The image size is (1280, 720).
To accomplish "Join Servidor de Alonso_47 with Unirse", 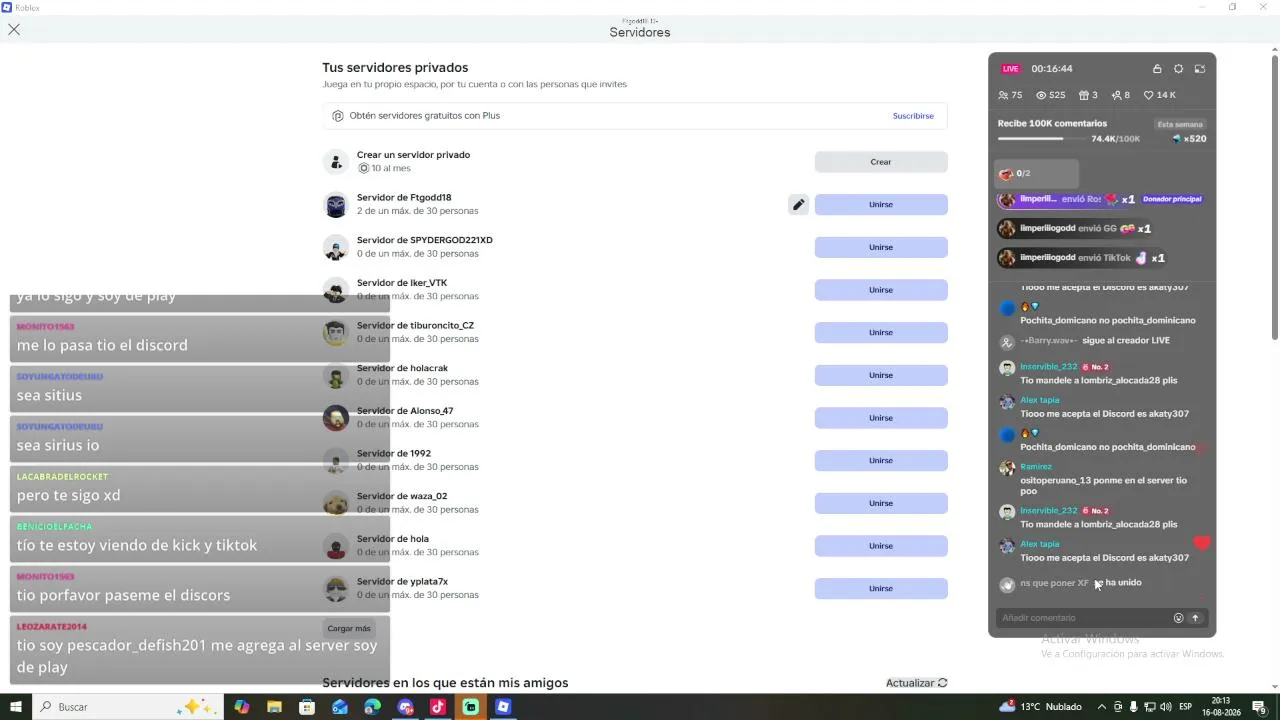I will [x=881, y=418].
